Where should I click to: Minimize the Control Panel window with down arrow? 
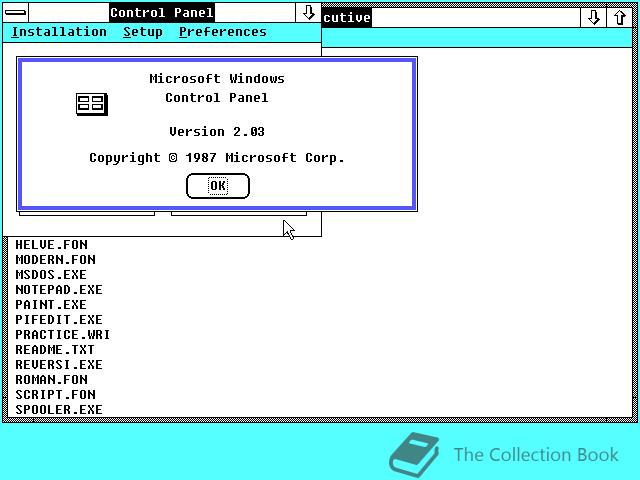(308, 13)
